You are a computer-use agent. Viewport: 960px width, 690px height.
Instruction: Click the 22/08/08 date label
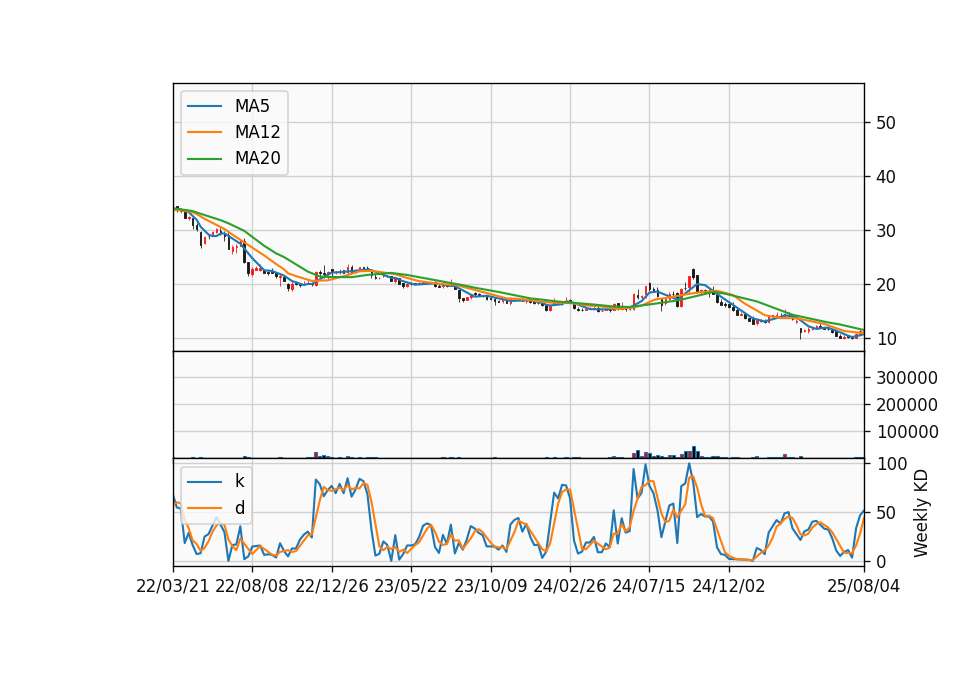pyautogui.click(x=252, y=587)
